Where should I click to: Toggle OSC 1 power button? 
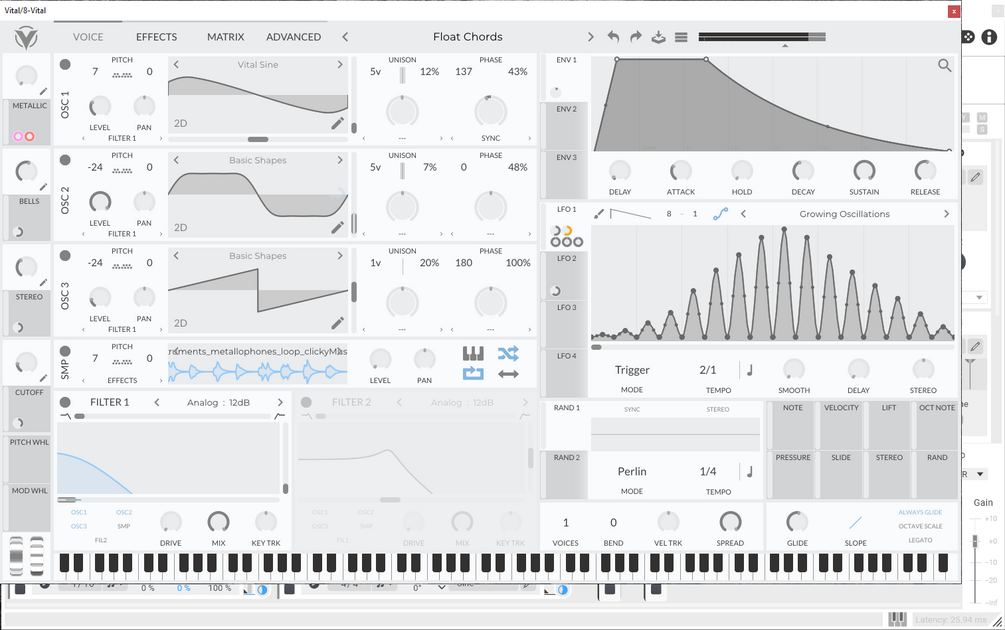[x=65, y=64]
